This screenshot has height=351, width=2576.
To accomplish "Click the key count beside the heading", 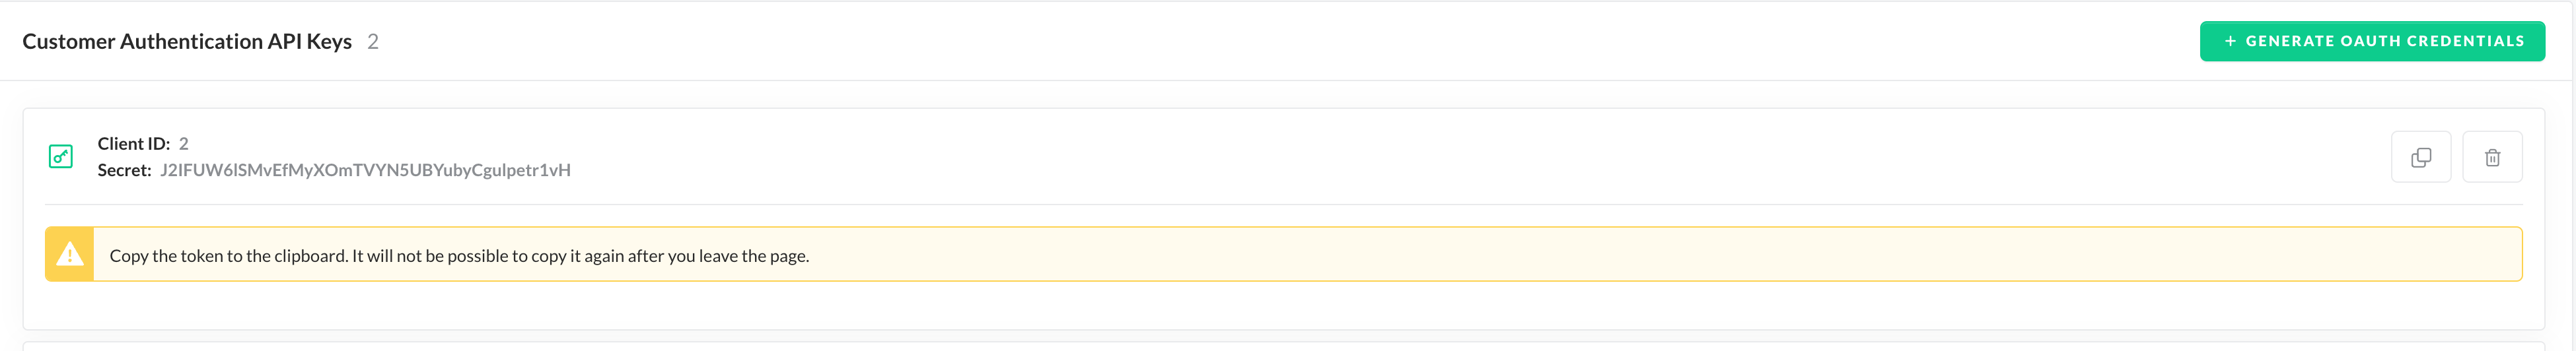I will [373, 41].
